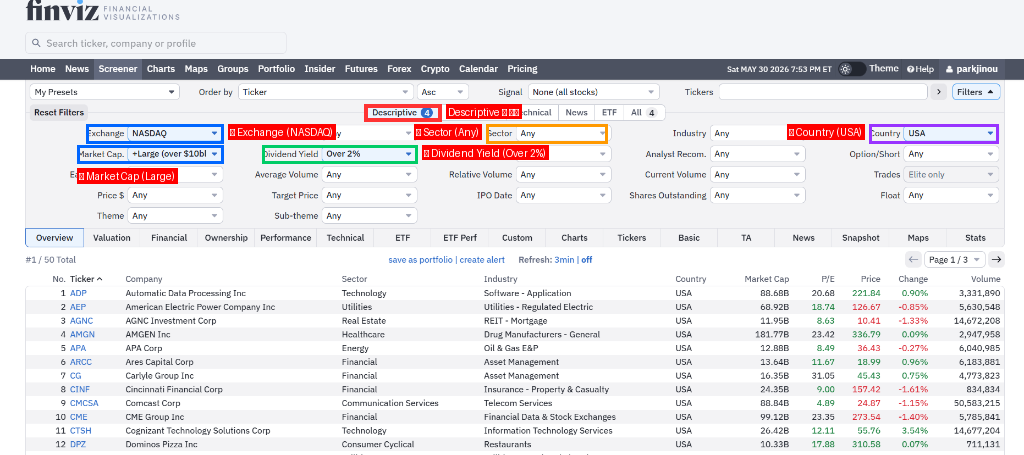Open the Page 1 / 3 selector

point(955,260)
